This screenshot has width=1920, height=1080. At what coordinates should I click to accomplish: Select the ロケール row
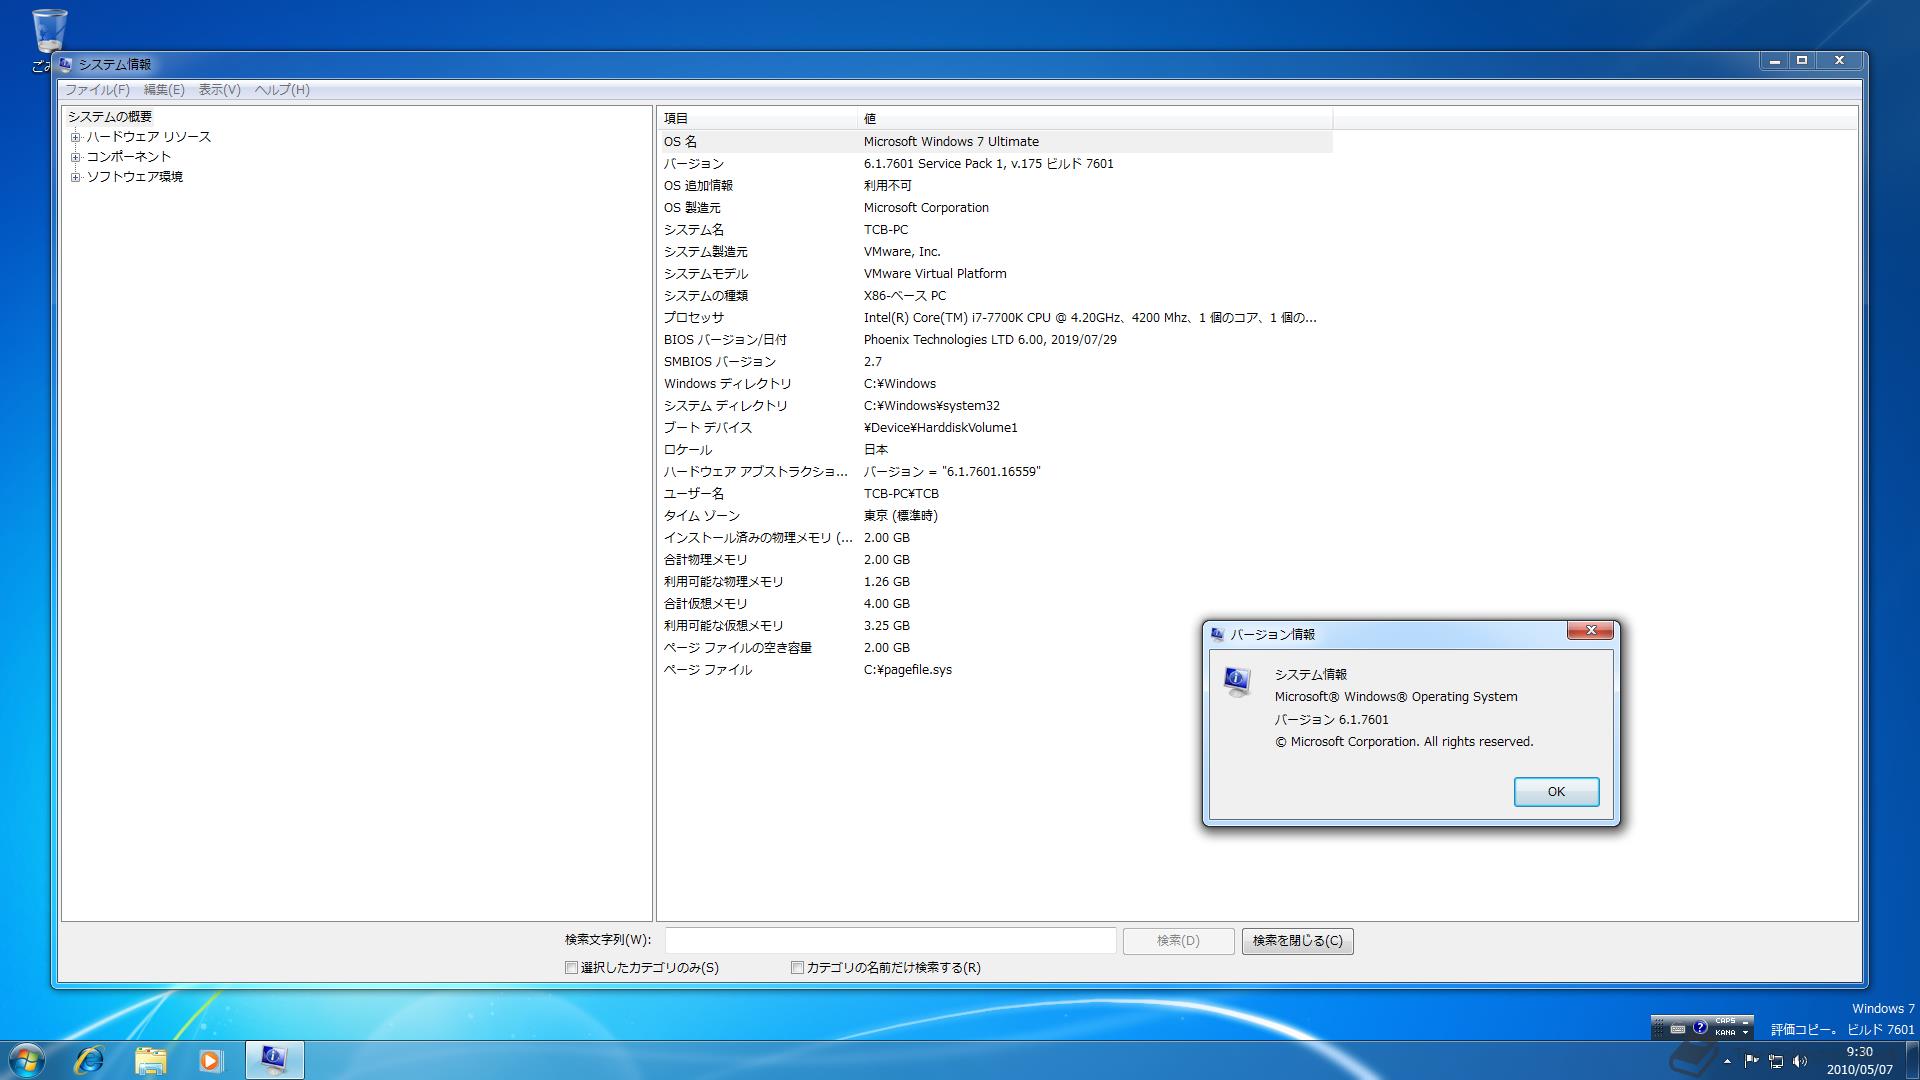tap(995, 450)
